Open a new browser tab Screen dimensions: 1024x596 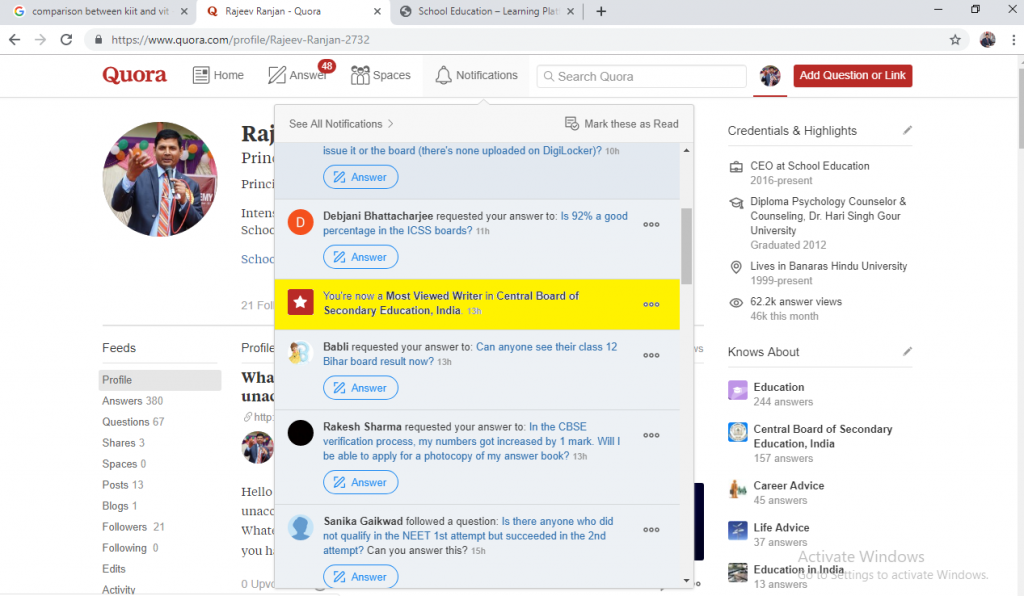click(601, 11)
